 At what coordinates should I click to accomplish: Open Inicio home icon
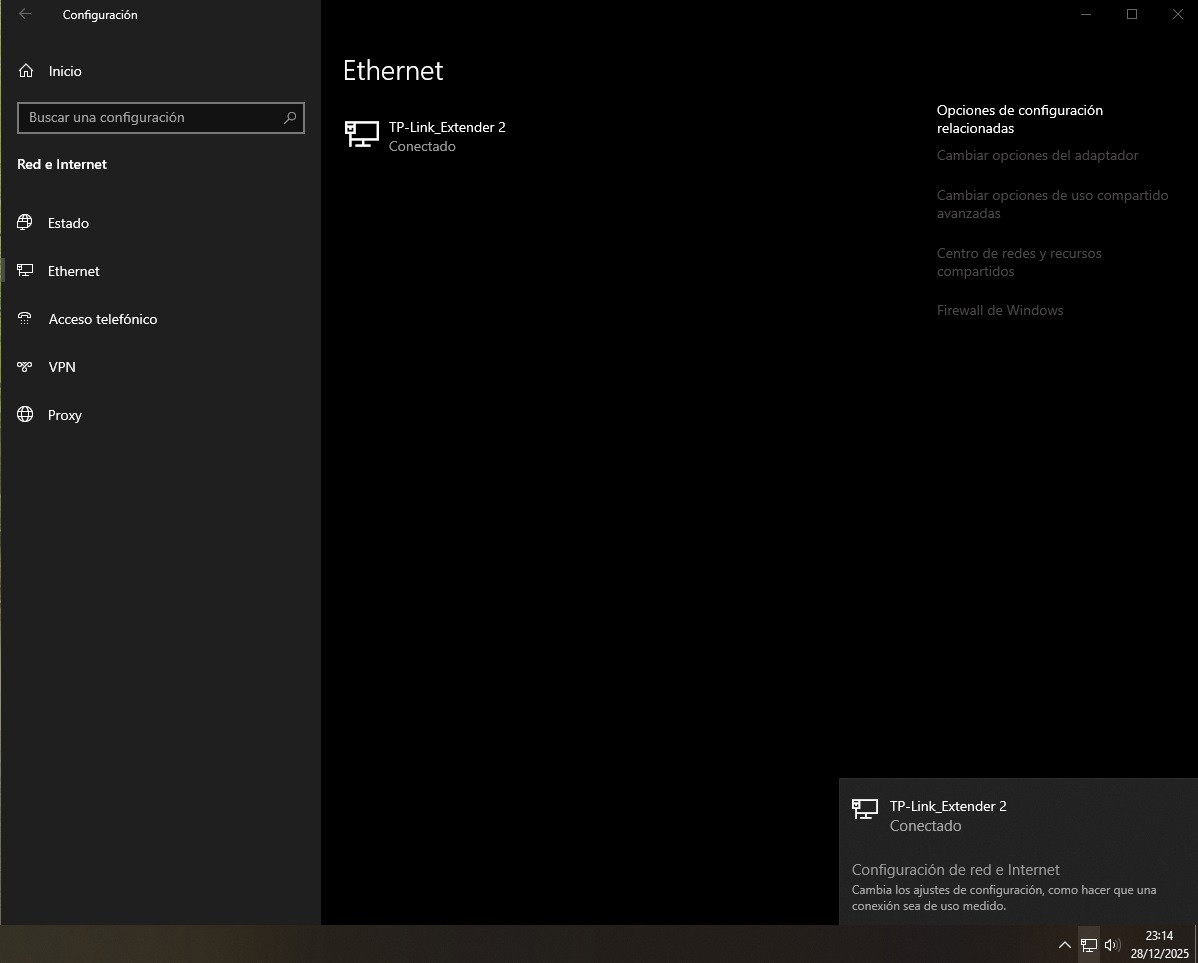[x=26, y=71]
